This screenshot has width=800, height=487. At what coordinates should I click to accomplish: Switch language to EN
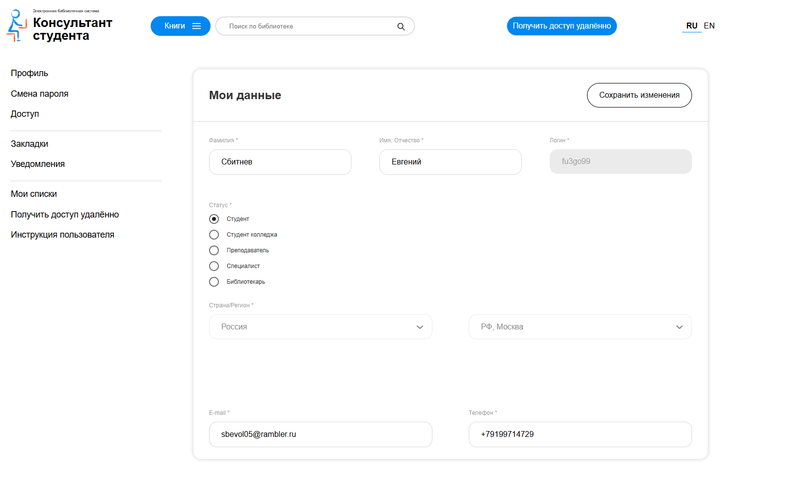coord(709,26)
